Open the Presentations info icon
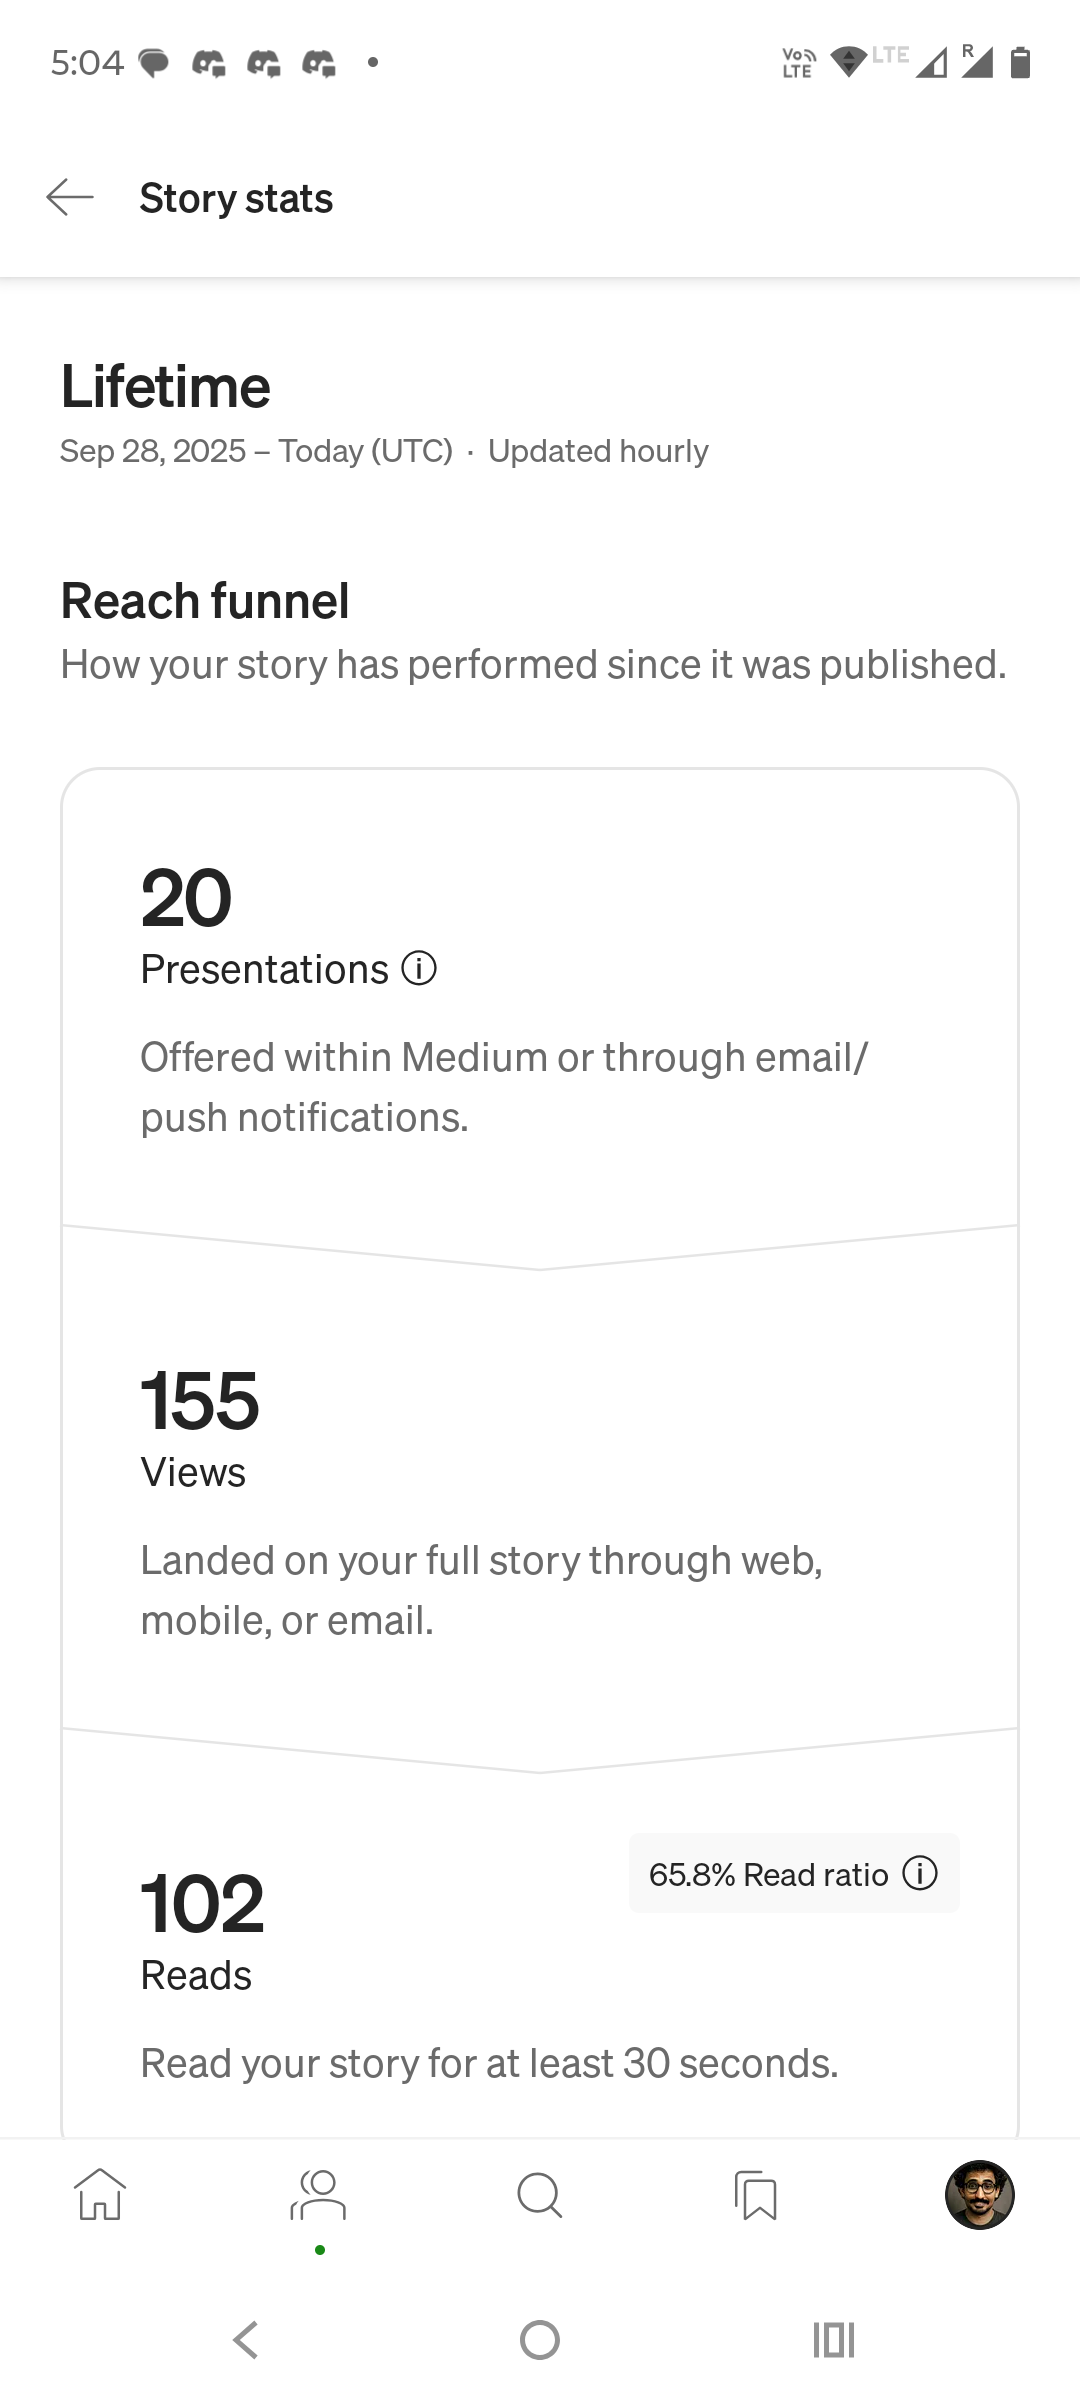Image resolution: width=1080 pixels, height=2400 pixels. coord(419,969)
